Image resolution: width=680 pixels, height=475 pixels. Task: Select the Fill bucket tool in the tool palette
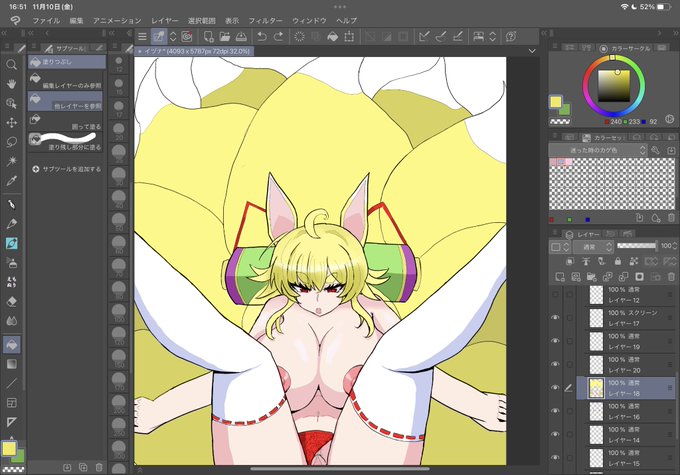click(x=12, y=344)
